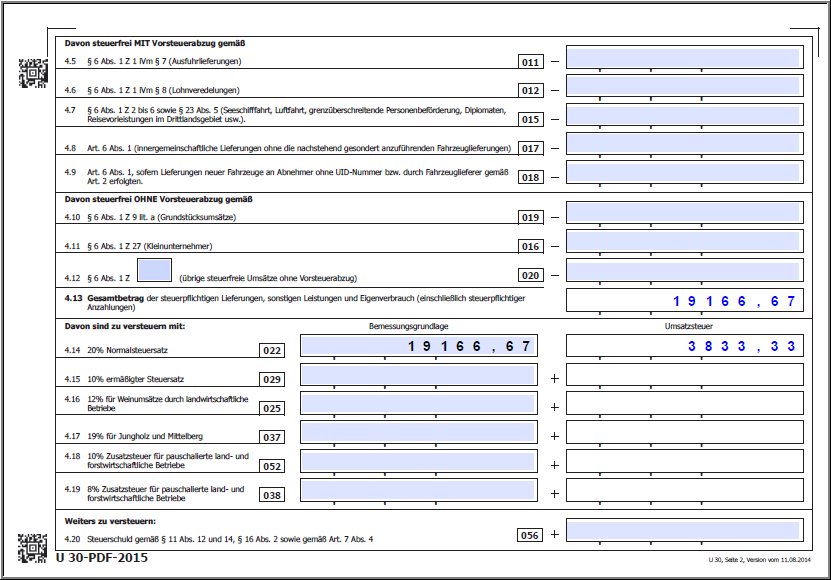Click code box 018
Viewport: 831px width, 580px height.
click(531, 178)
